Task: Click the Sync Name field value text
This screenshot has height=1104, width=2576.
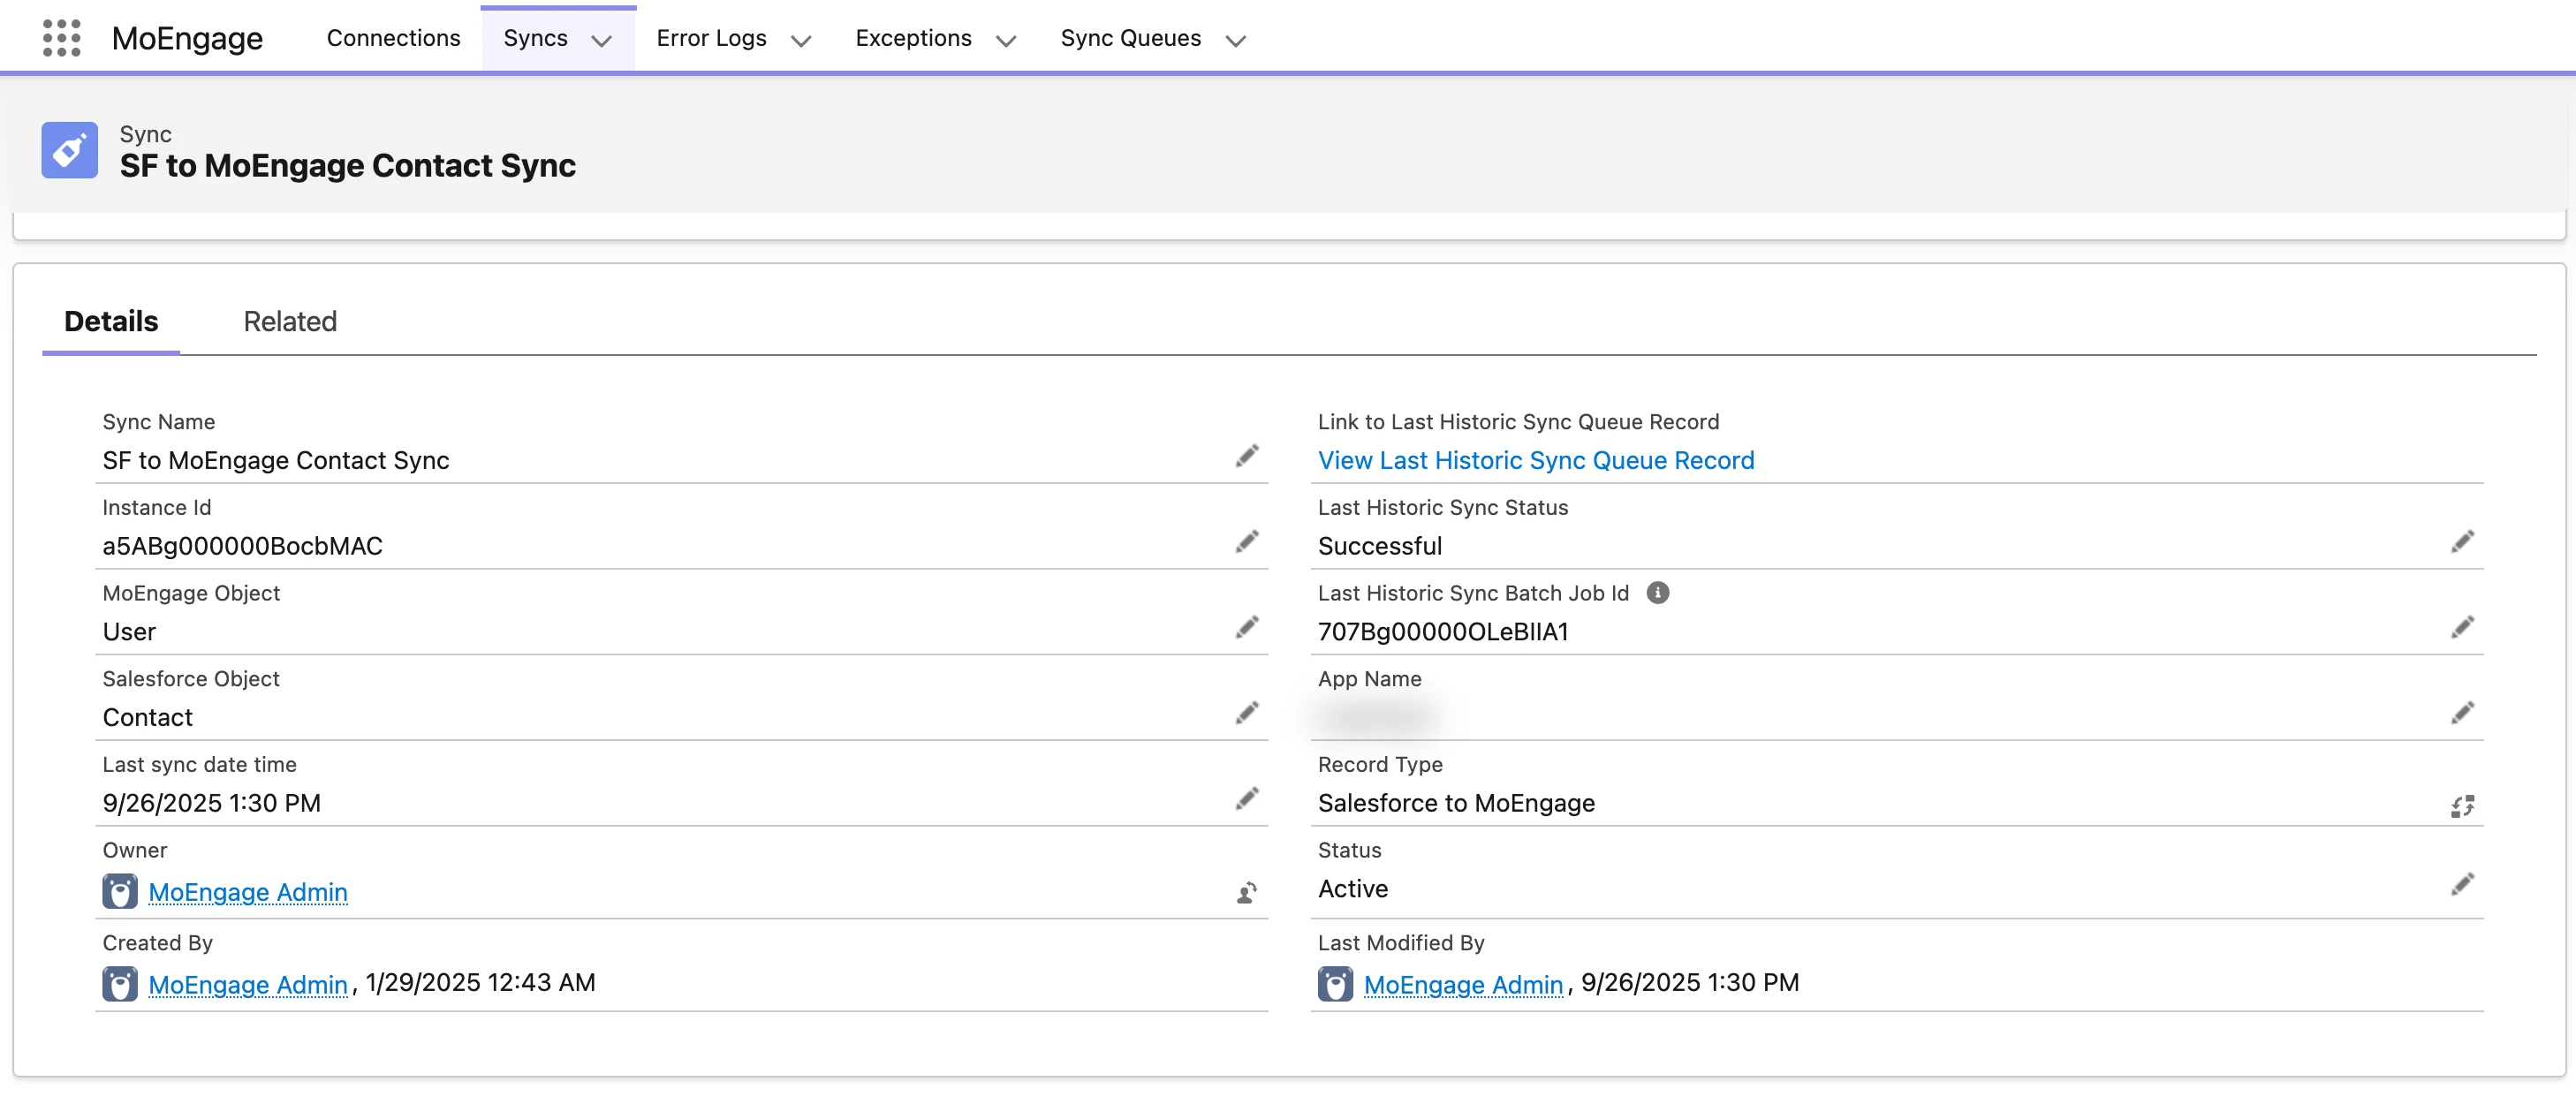Action: (x=275, y=460)
